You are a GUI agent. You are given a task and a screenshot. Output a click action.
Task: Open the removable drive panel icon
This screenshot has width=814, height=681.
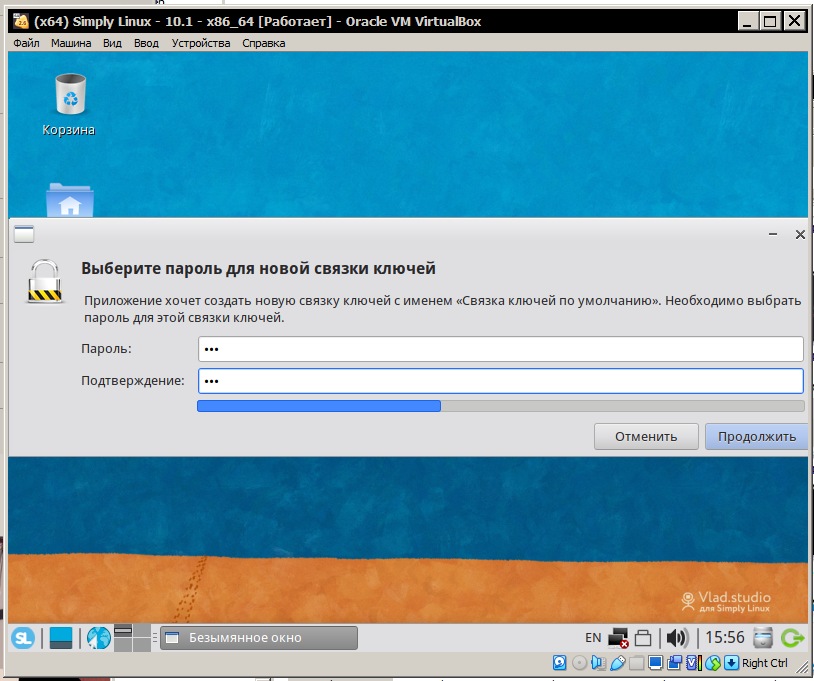coord(763,638)
